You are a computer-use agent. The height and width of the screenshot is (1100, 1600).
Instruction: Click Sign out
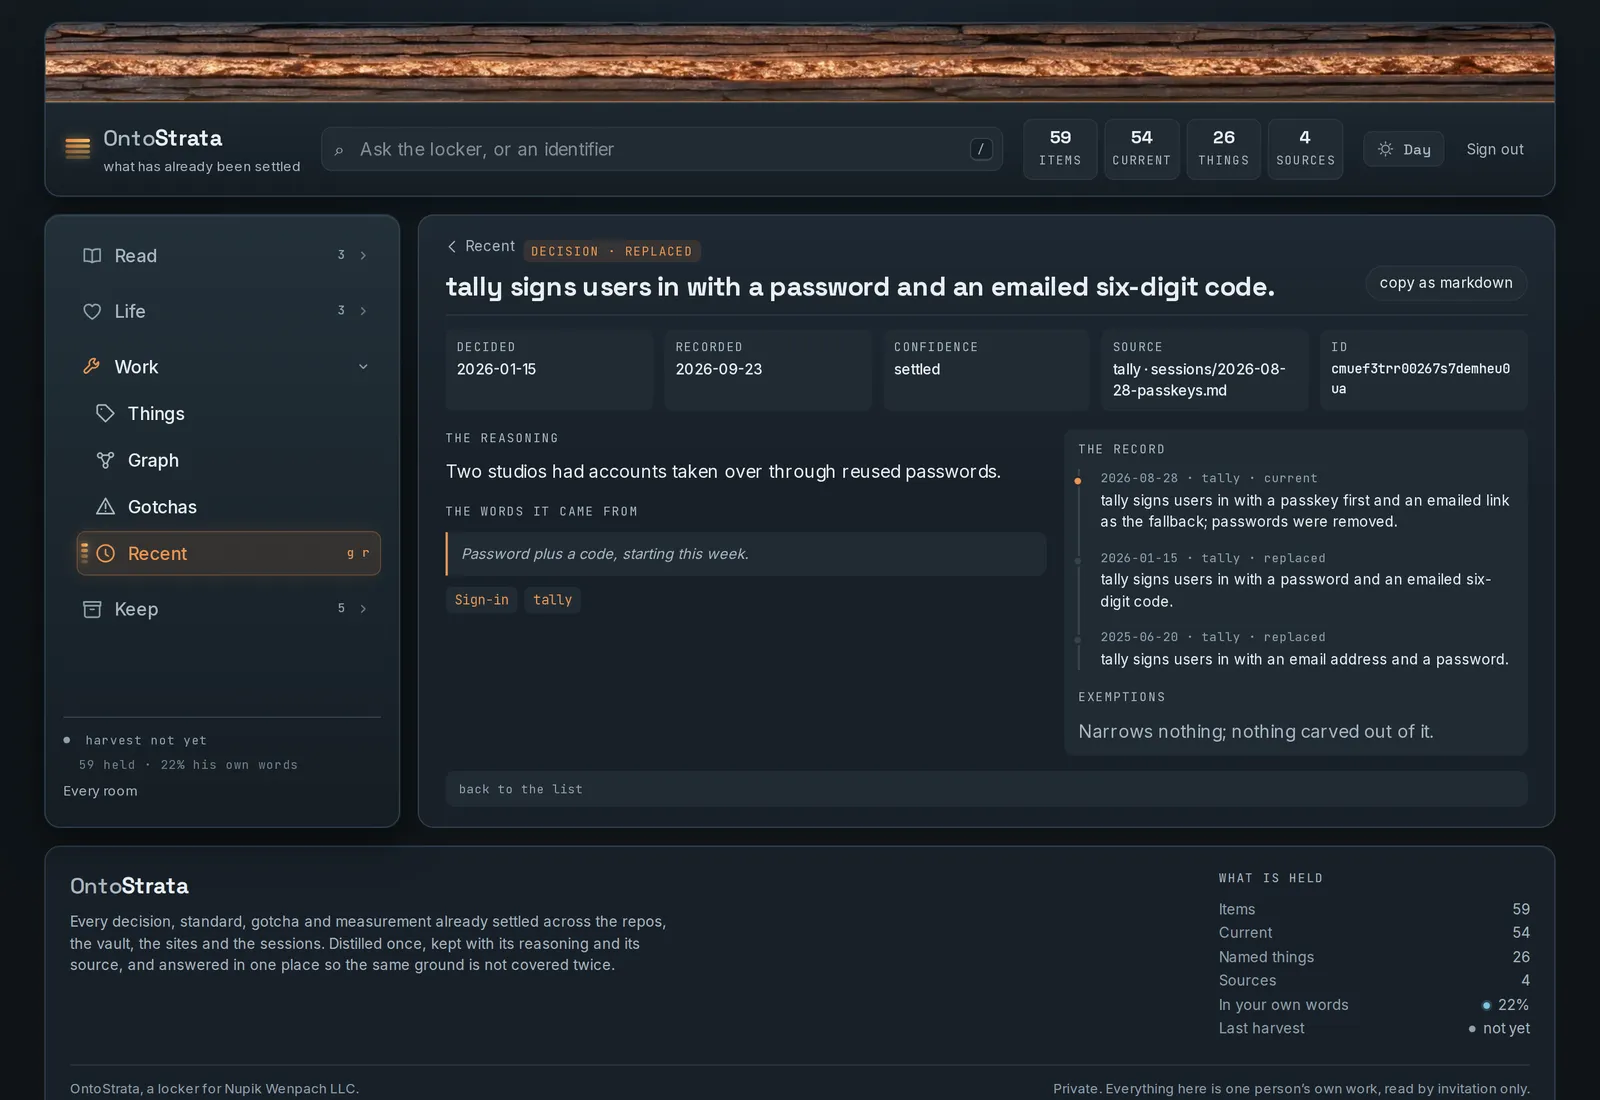pyautogui.click(x=1495, y=149)
